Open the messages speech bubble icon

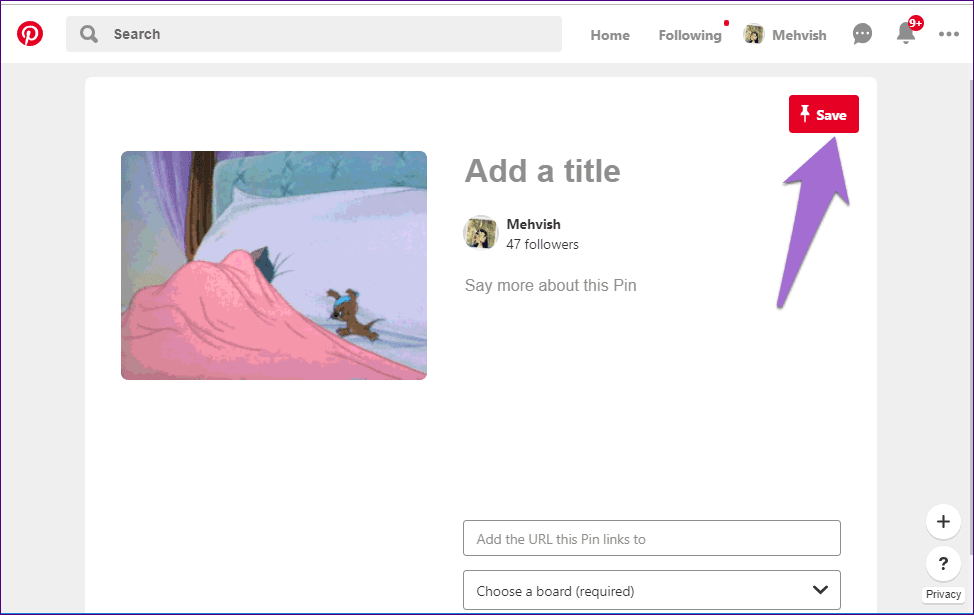(862, 34)
